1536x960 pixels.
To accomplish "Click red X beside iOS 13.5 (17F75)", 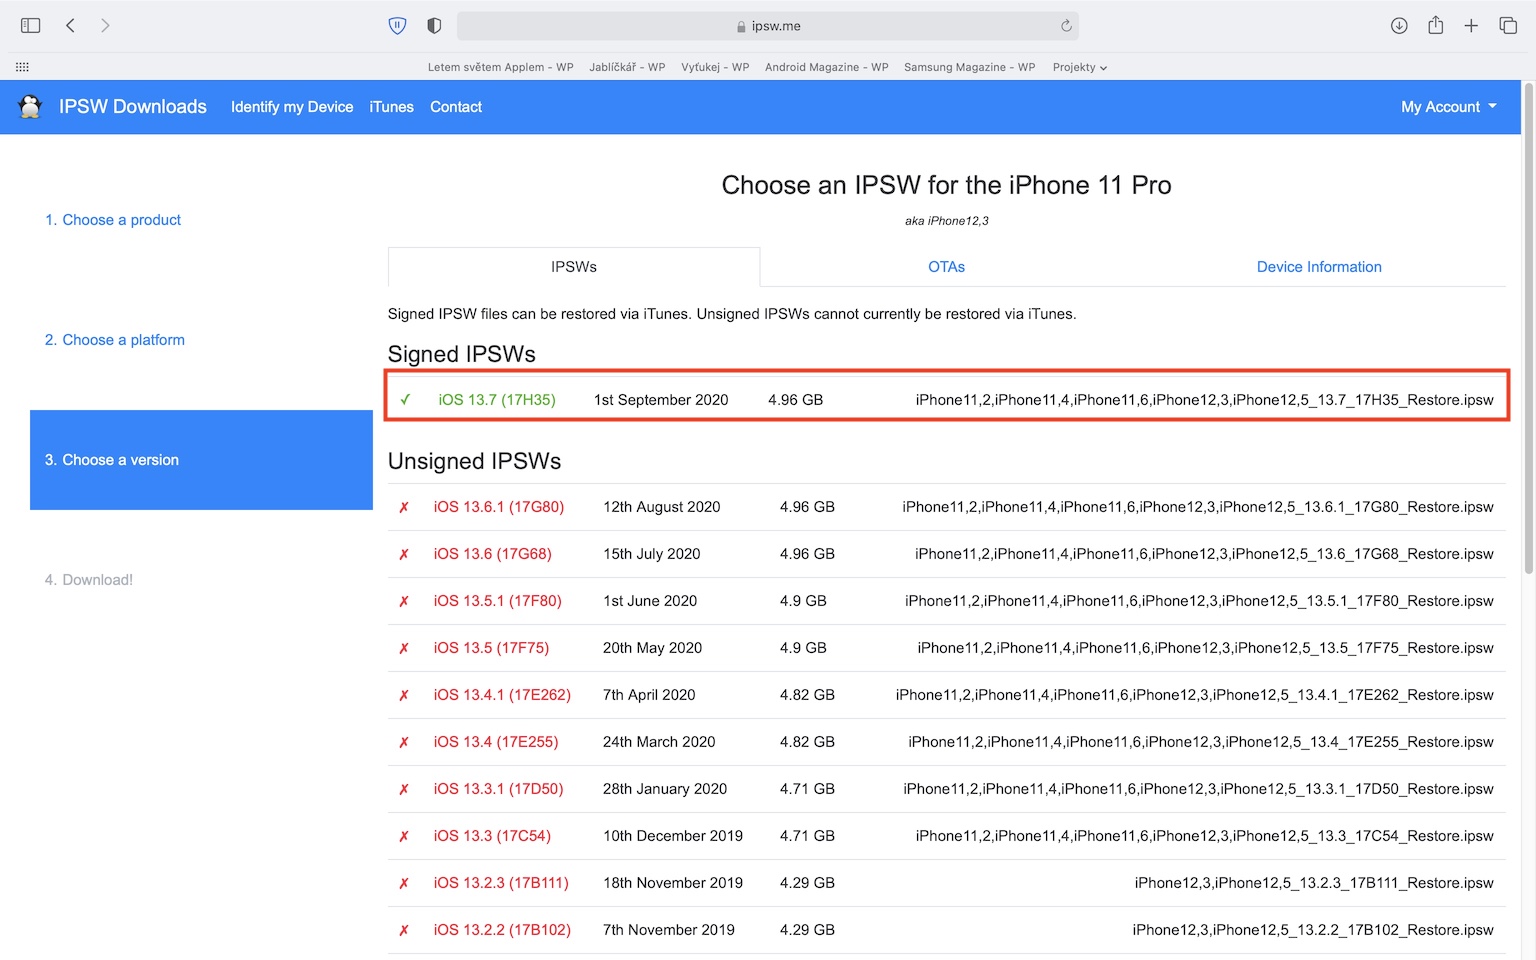I will pyautogui.click(x=404, y=648).
